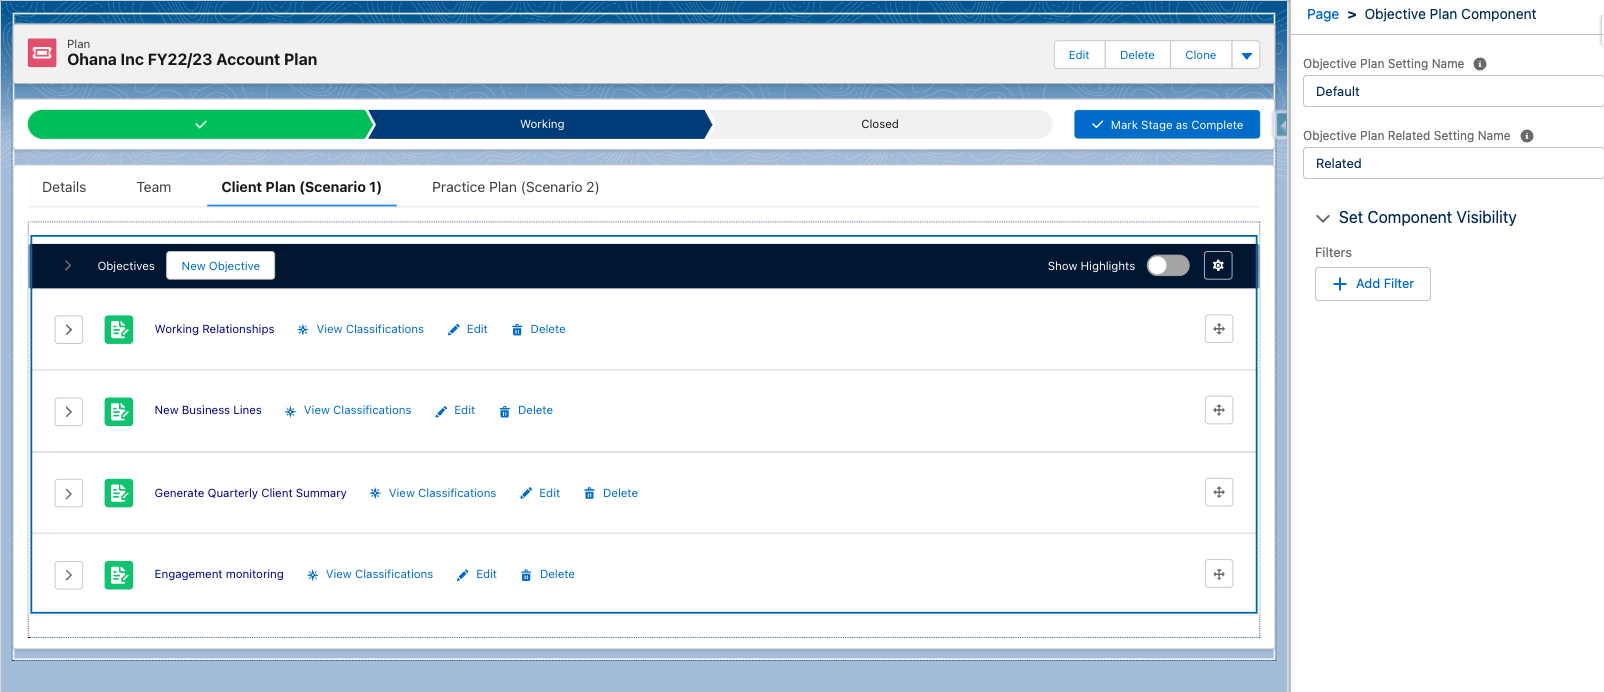Open the Team tab

(x=154, y=187)
